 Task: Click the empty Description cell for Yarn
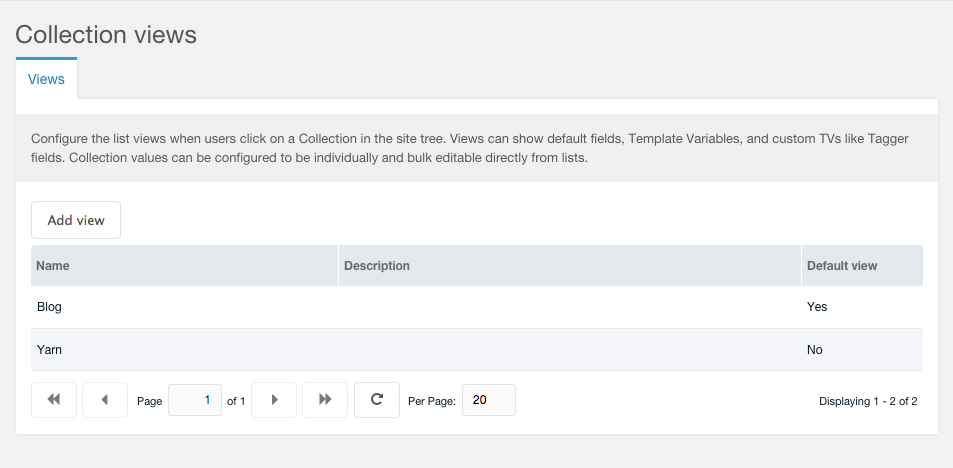570,350
